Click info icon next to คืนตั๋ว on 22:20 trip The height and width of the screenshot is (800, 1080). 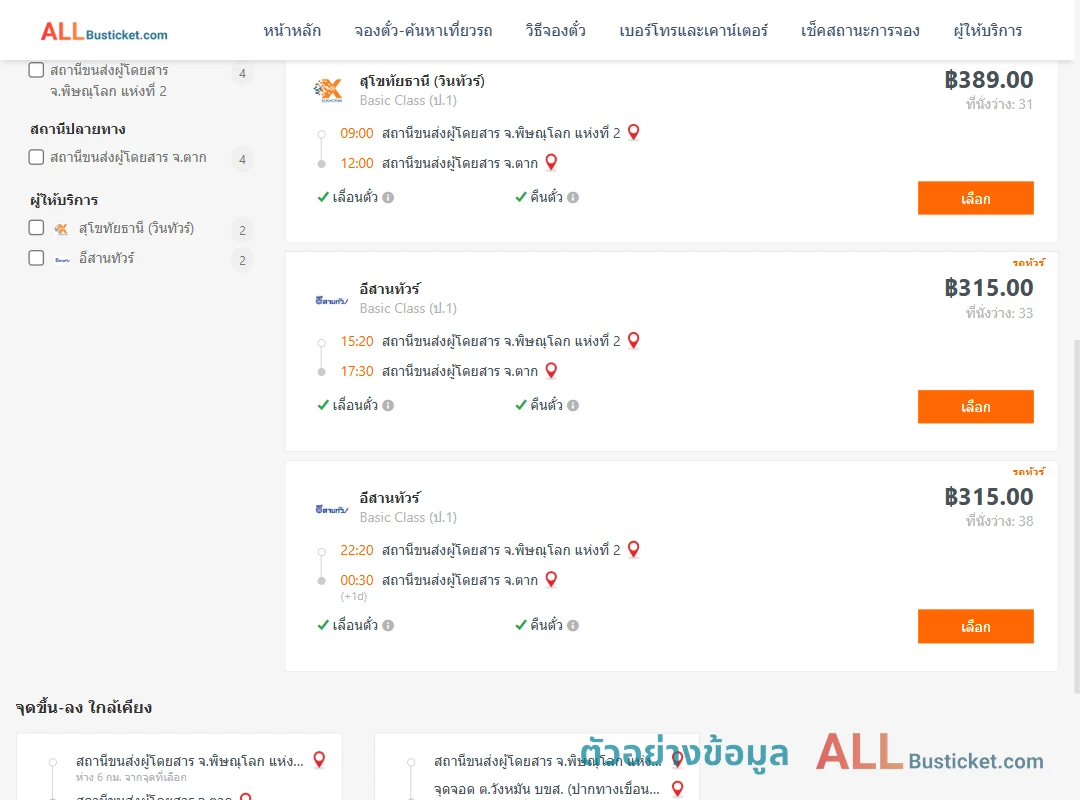573,626
